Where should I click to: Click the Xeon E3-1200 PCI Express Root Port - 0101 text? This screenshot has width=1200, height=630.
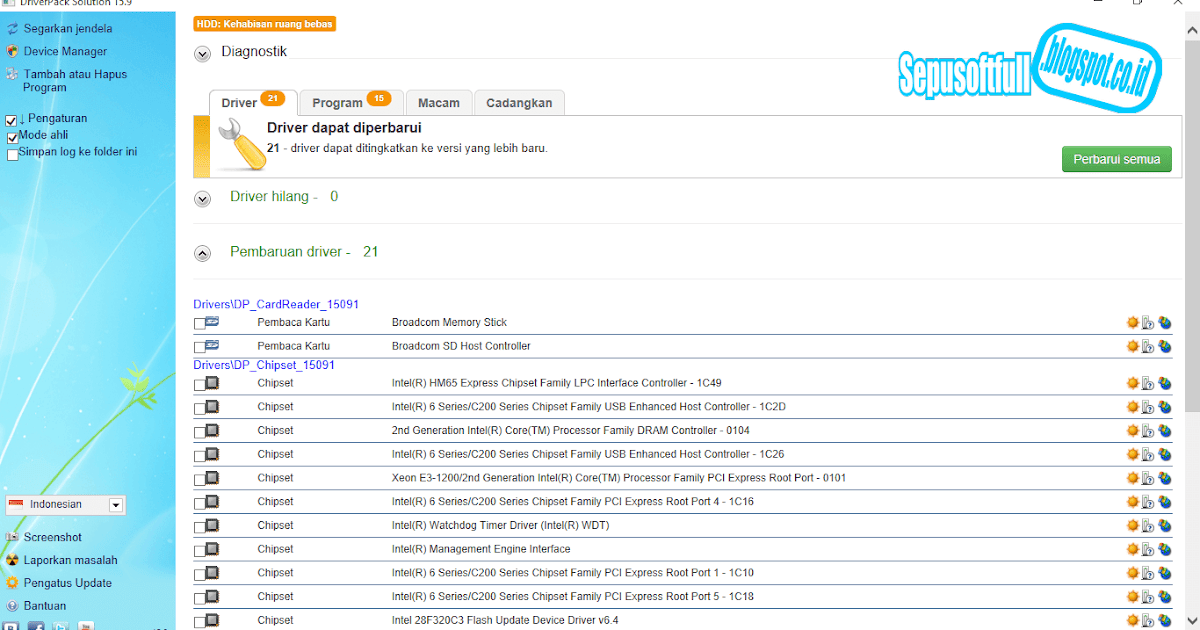(x=619, y=478)
